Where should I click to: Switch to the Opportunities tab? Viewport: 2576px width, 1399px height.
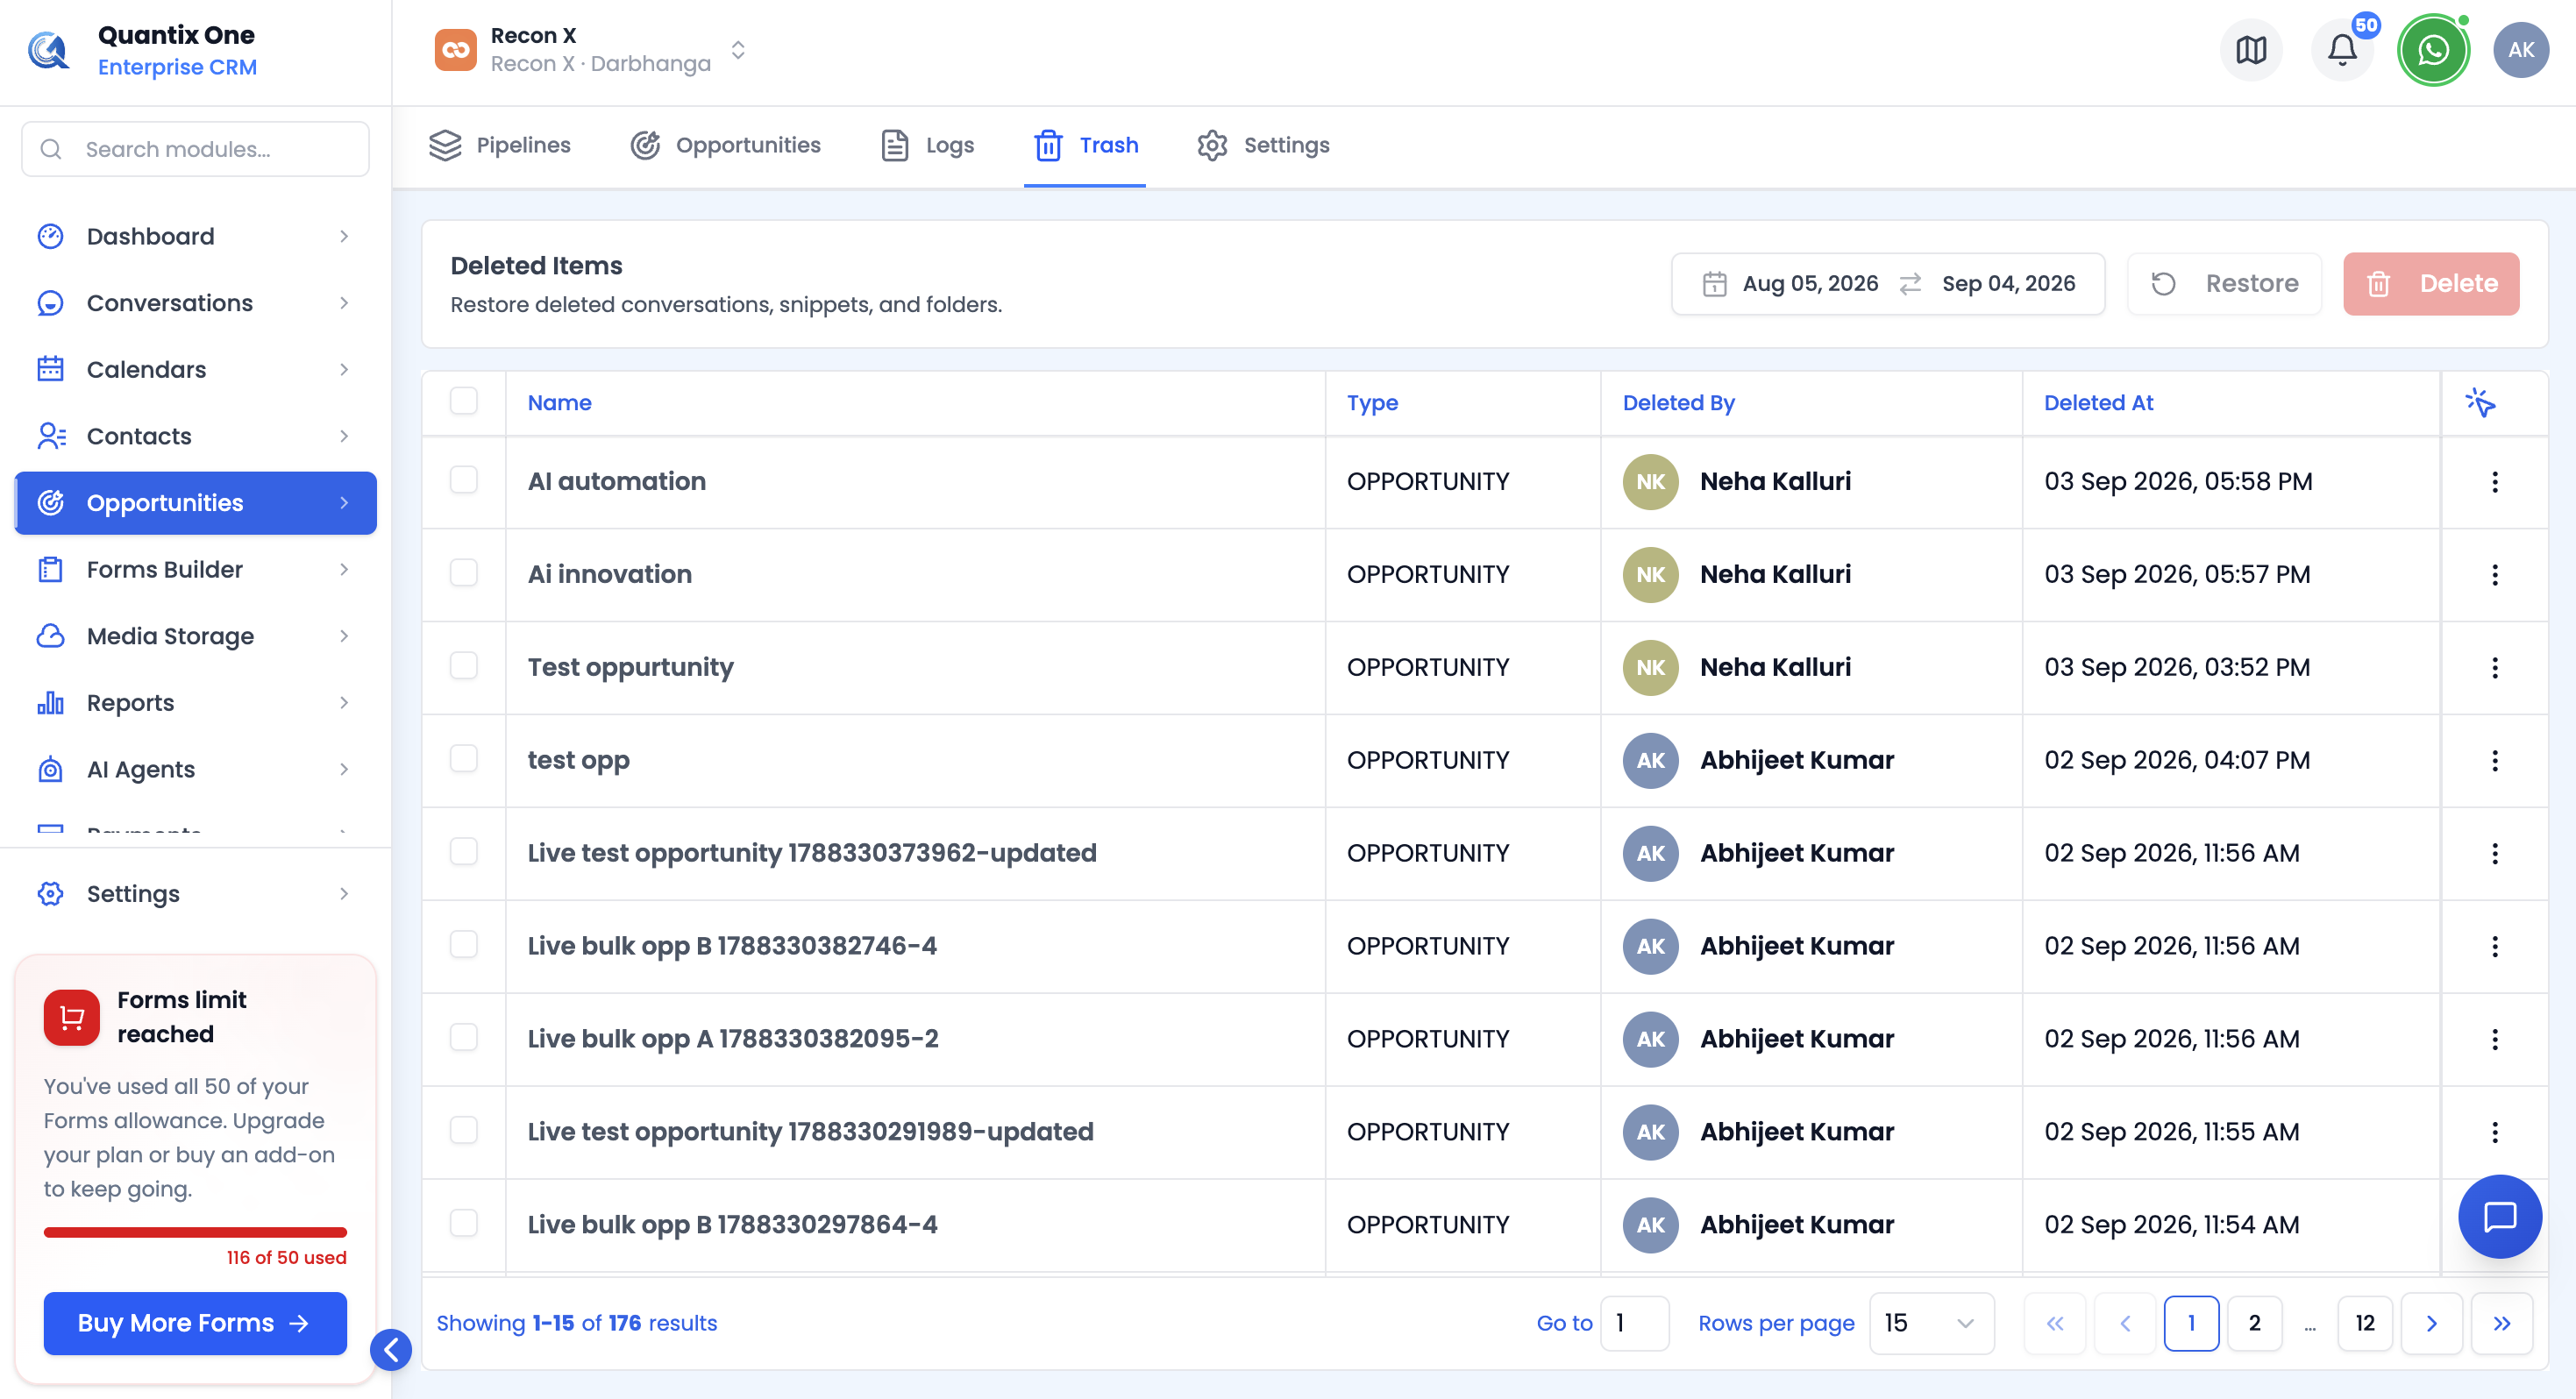[x=726, y=145]
